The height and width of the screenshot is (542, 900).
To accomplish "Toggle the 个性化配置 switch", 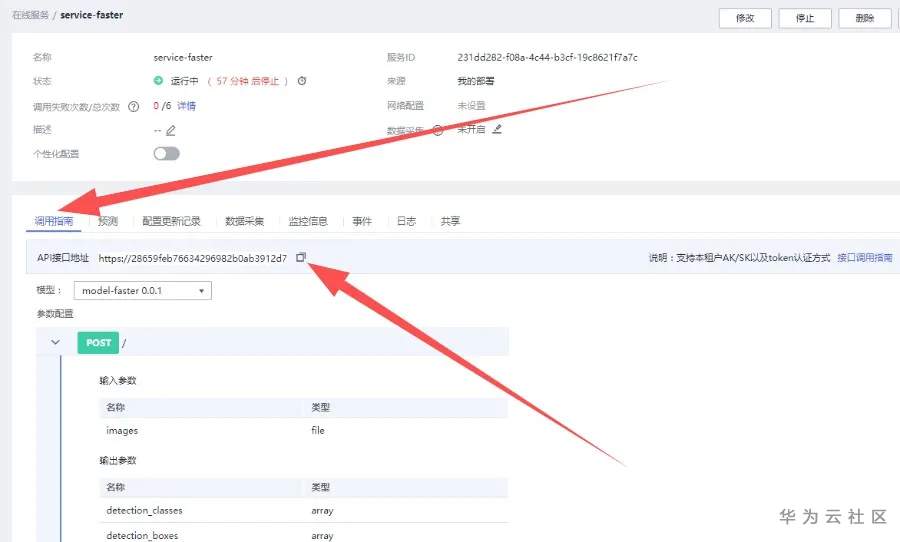I will point(166,153).
